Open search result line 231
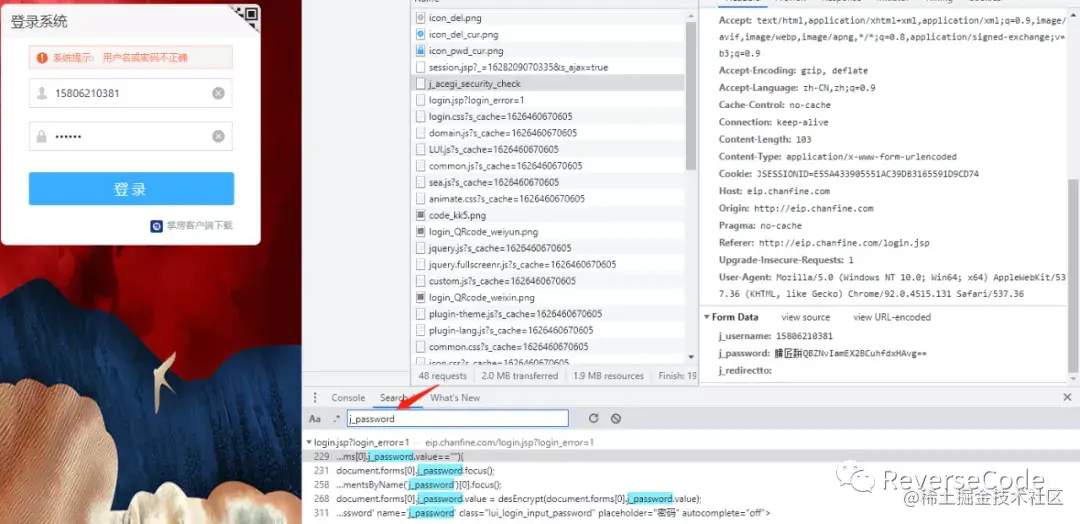 (691, 471)
